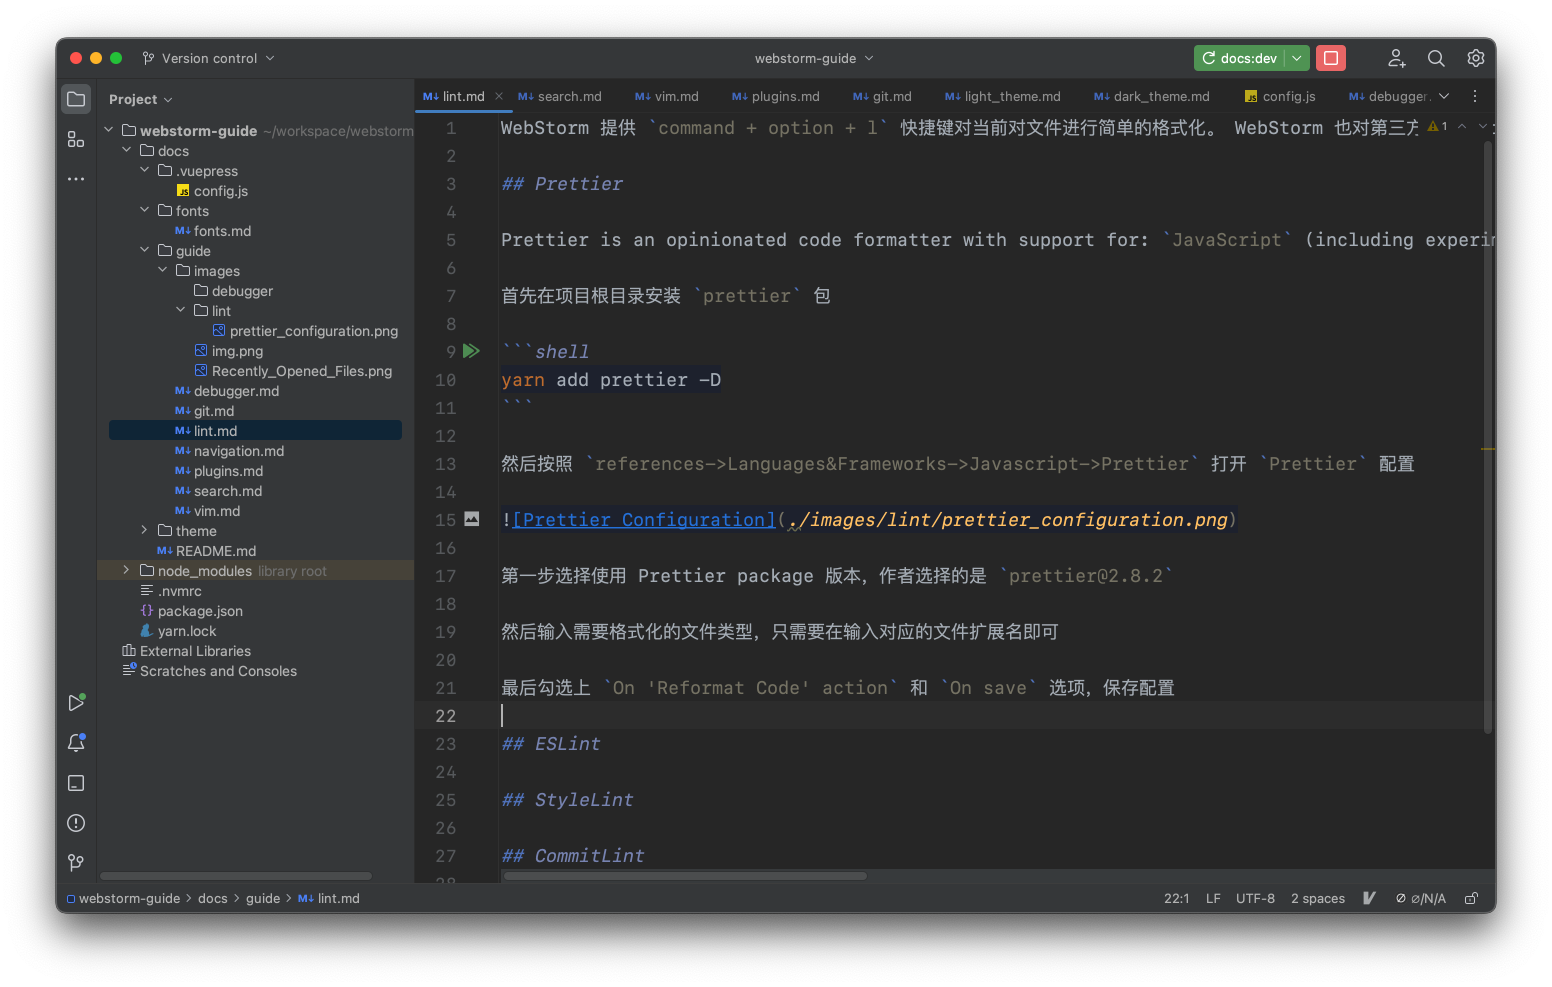
Task: Click the Prettier status bar icon
Action: tap(1369, 898)
